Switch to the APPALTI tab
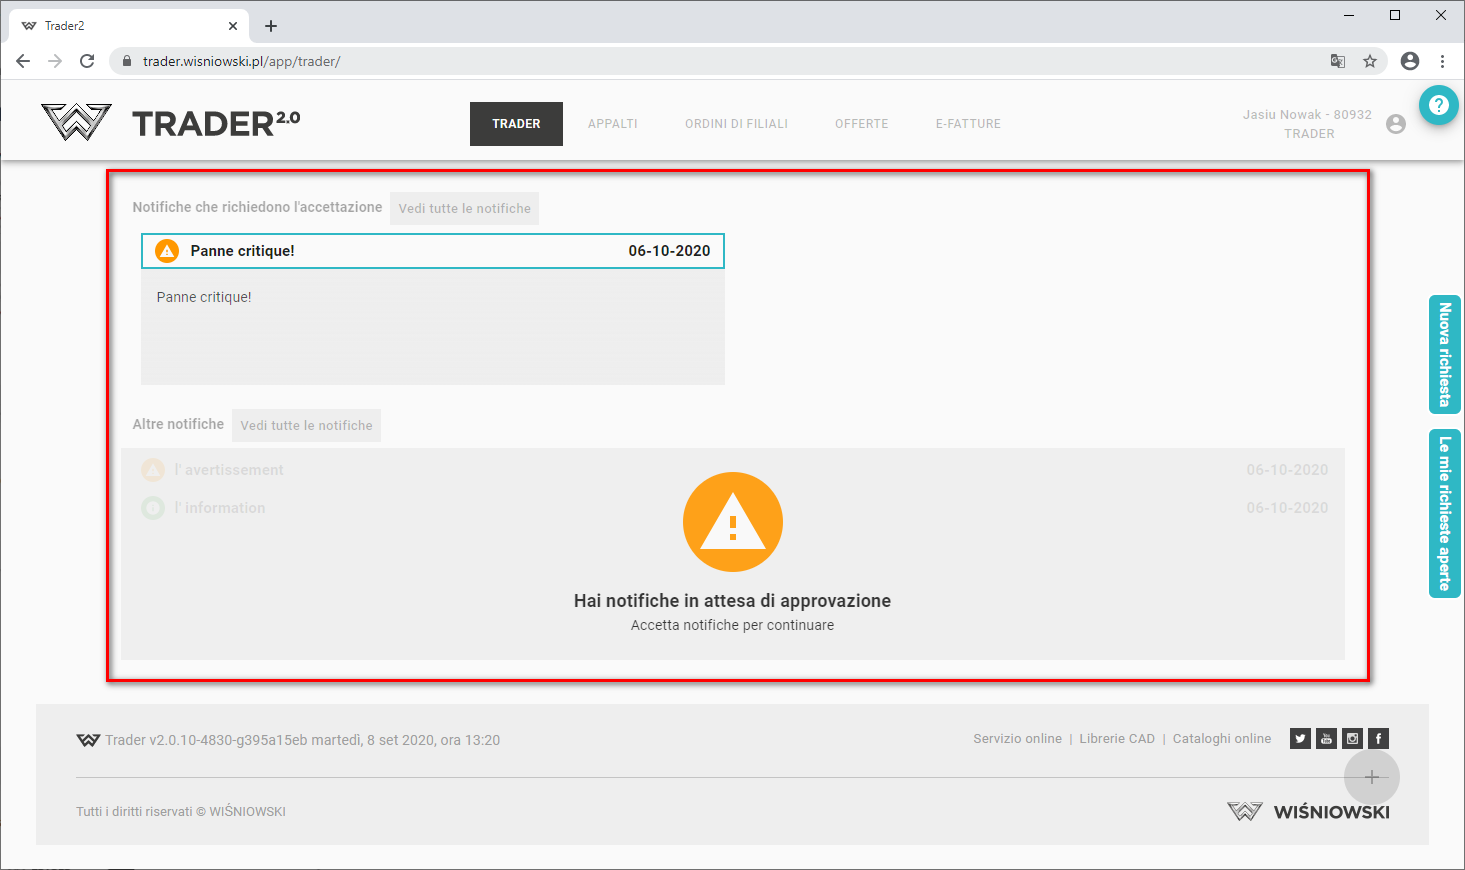 [612, 124]
